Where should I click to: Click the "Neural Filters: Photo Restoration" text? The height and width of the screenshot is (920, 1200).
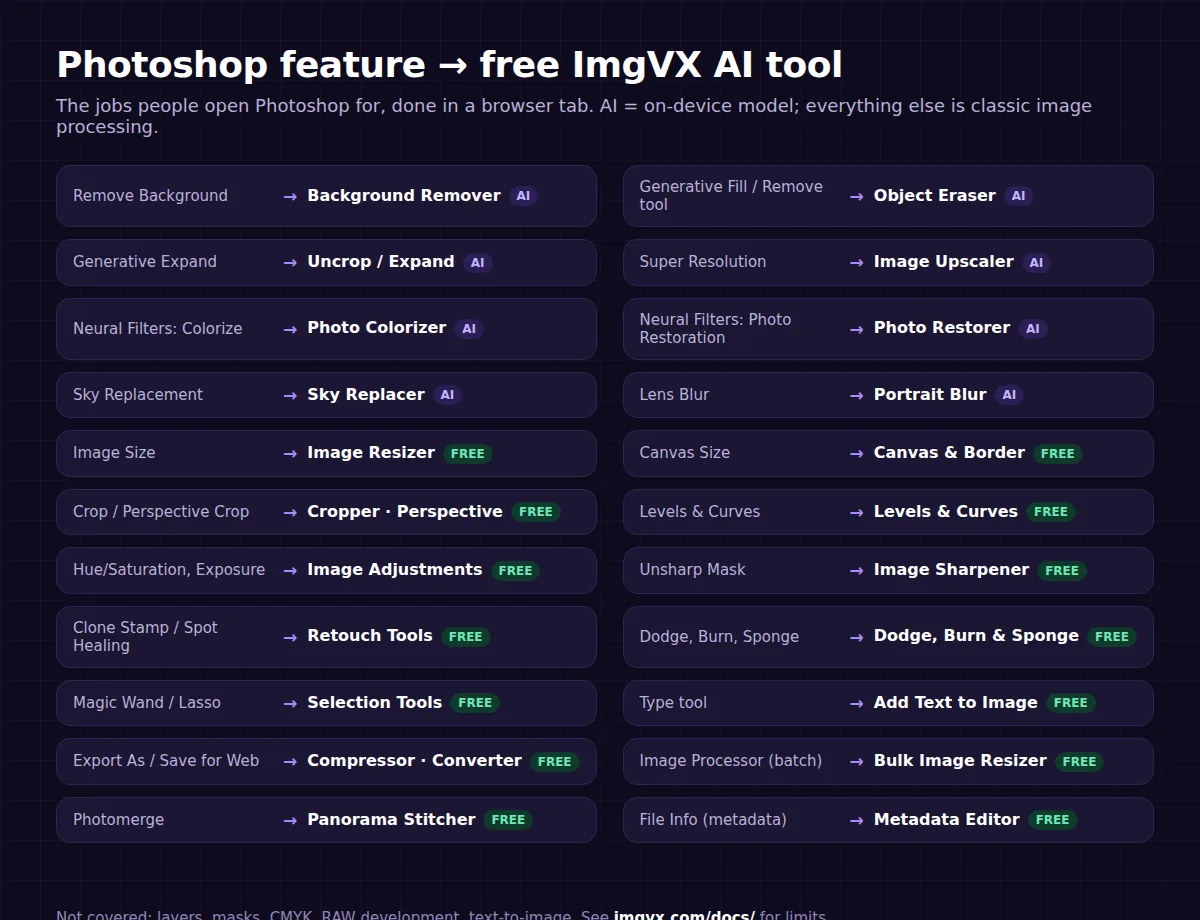point(716,329)
